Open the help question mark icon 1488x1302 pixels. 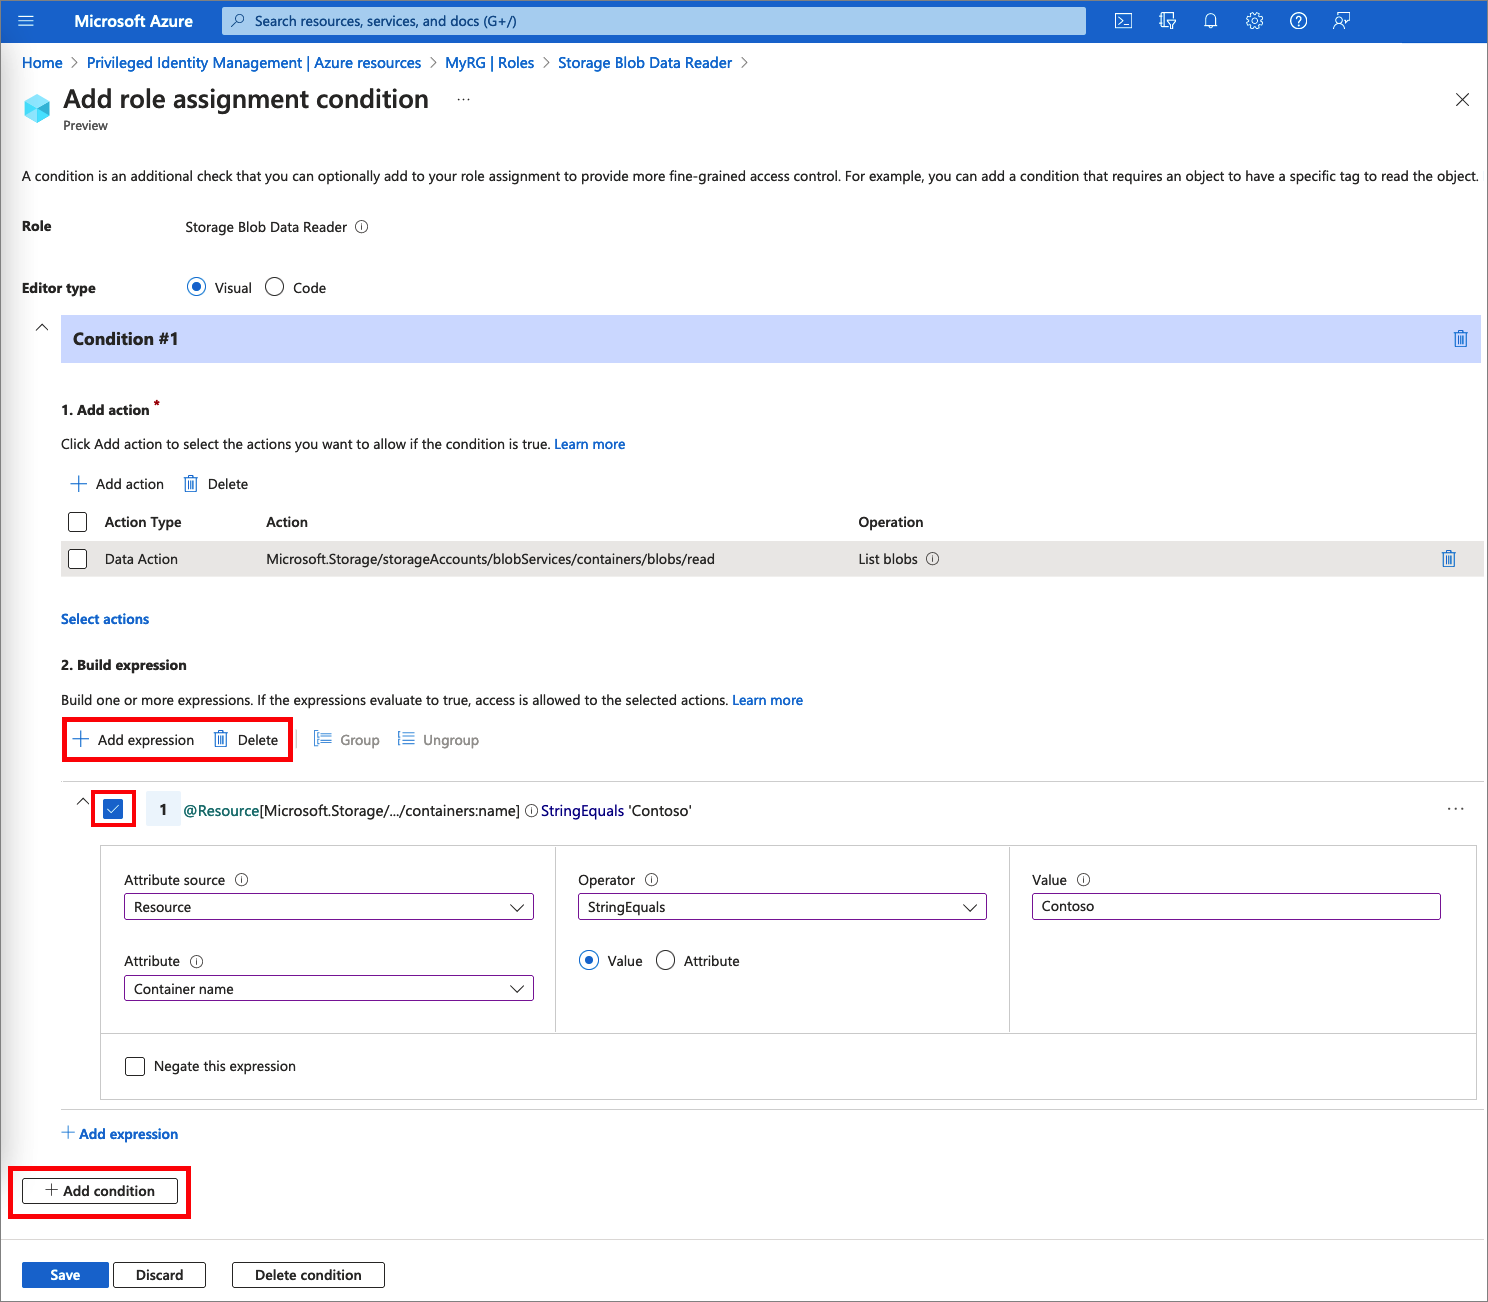click(x=1298, y=21)
